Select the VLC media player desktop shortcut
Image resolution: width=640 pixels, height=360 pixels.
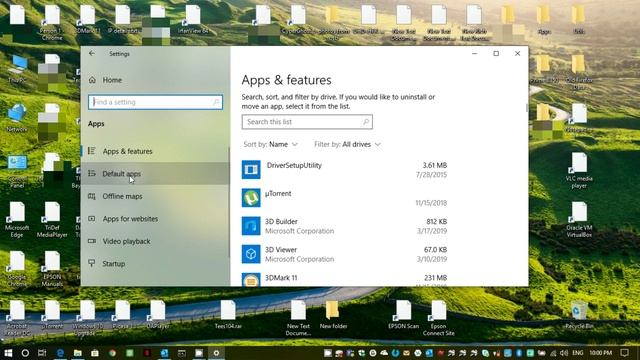(x=579, y=171)
